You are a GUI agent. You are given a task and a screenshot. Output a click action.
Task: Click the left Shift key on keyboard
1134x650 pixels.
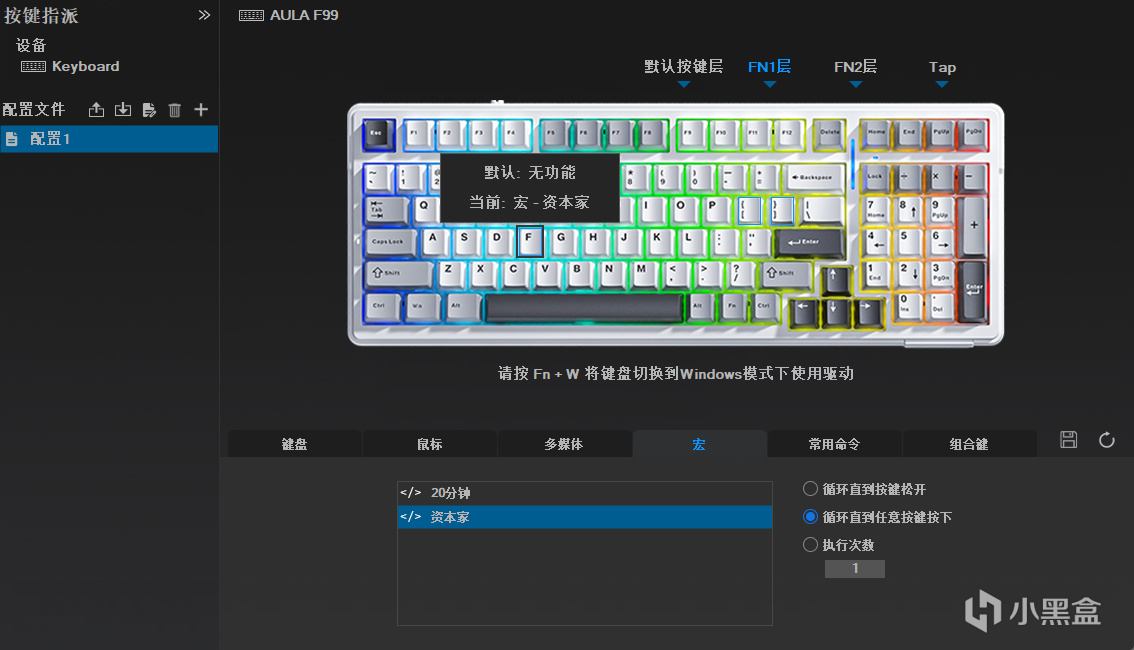pos(398,275)
